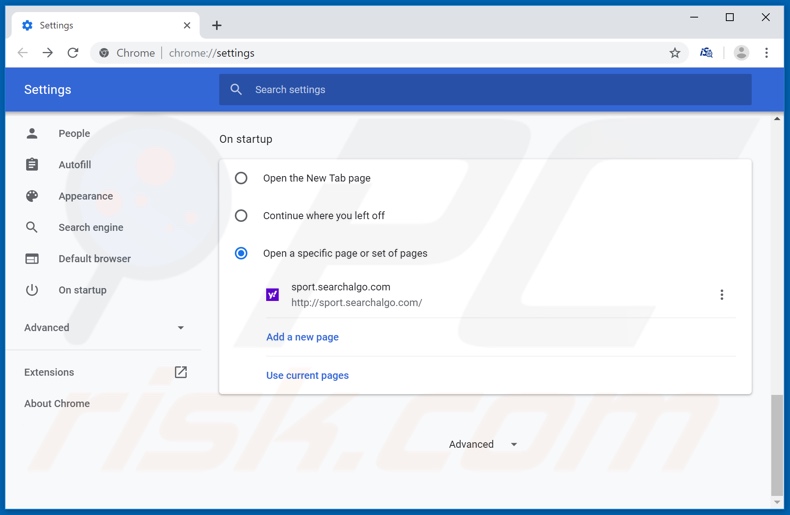Go to Default browser settings
This screenshot has height=515, width=790.
point(94,259)
